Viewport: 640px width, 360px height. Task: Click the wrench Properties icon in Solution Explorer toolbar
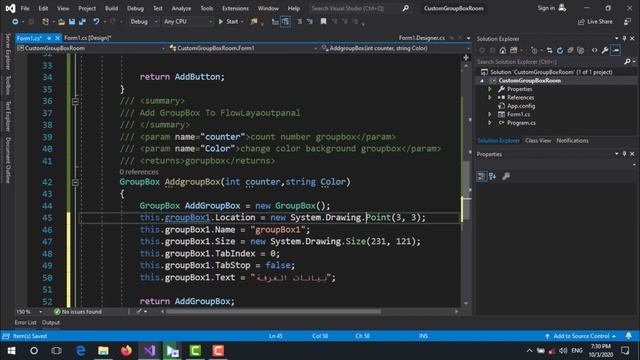pyautogui.click(x=605, y=51)
